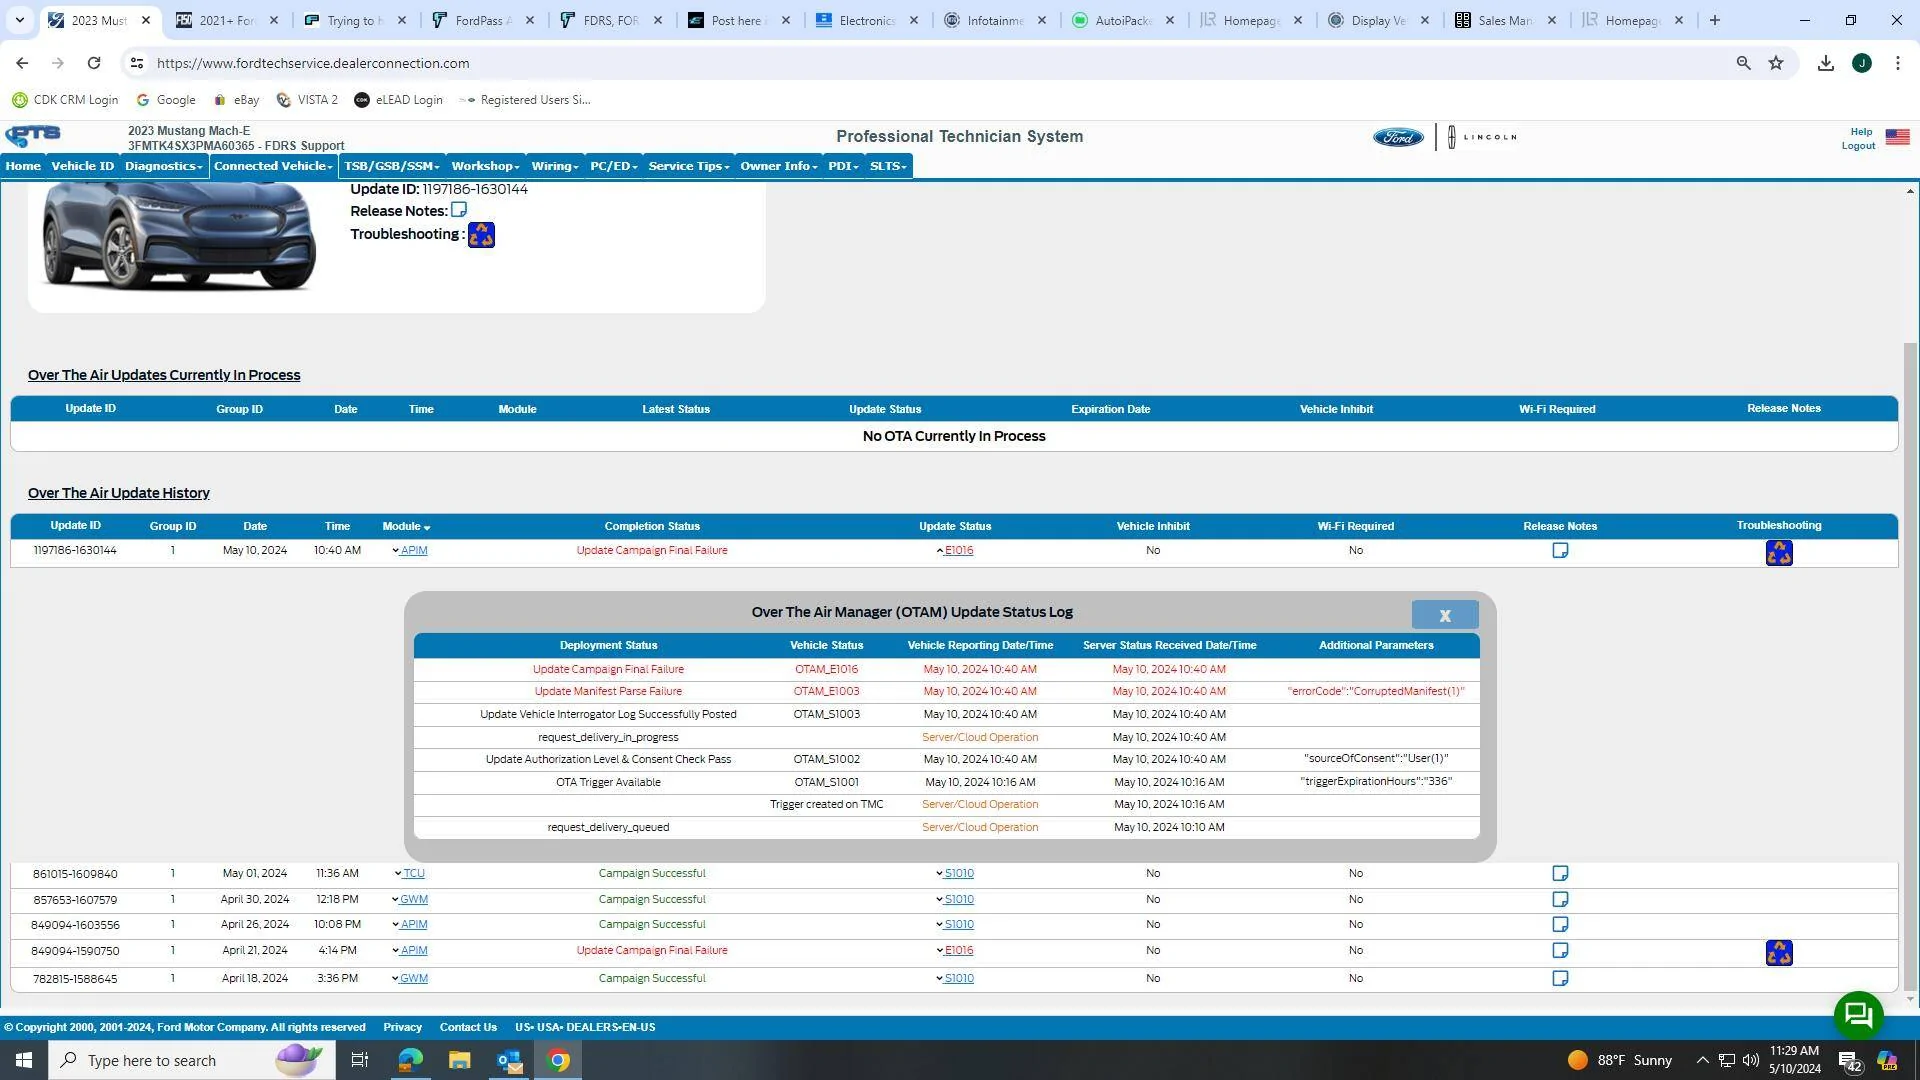Expand the Service Tips dropdown menu

[689, 166]
